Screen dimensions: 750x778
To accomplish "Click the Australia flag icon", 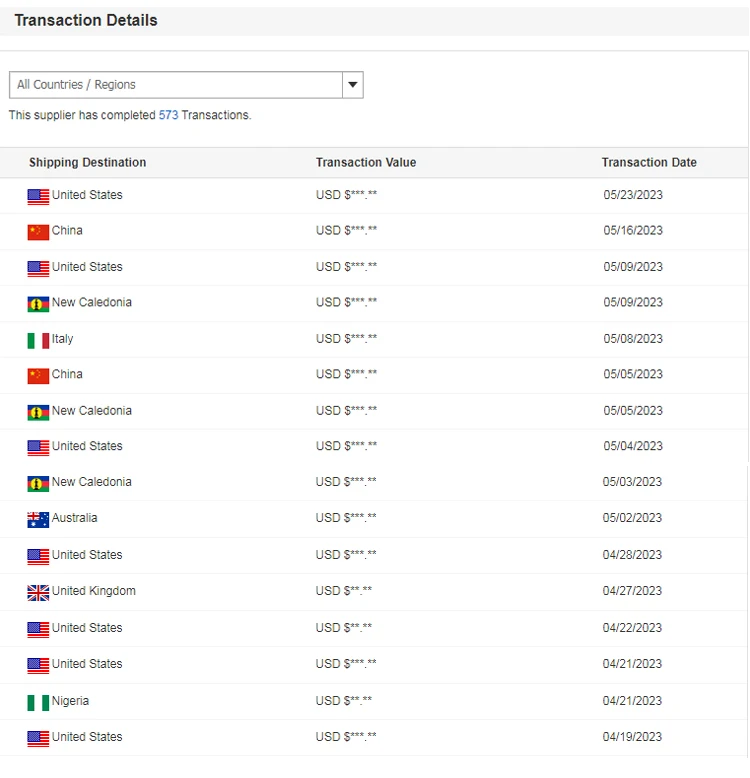I will tap(38, 519).
